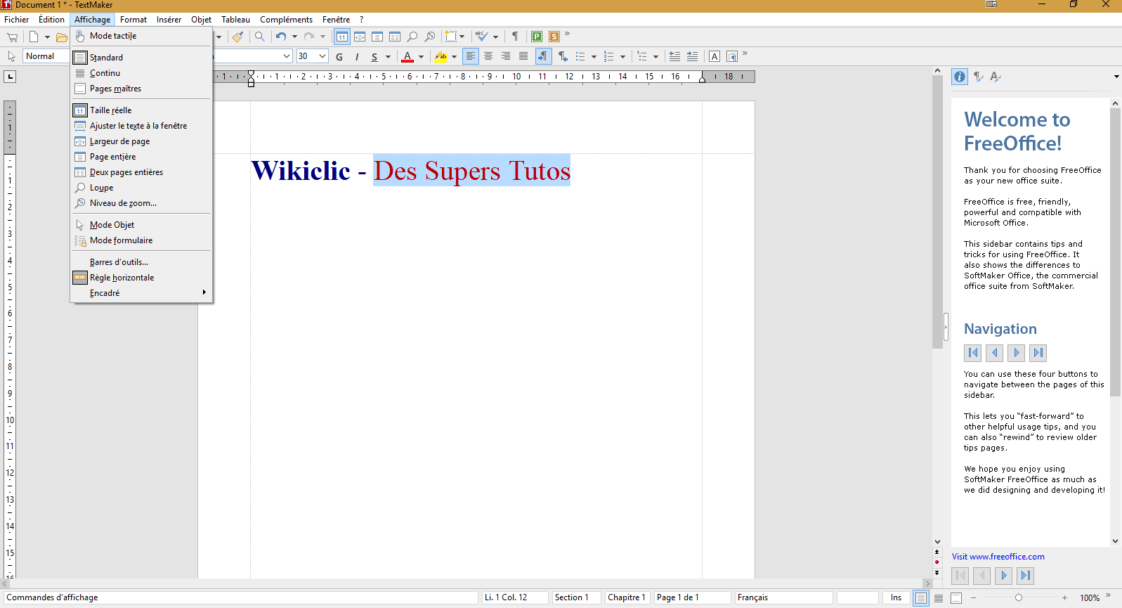Select Pages maîtres view mode

(x=141, y=89)
